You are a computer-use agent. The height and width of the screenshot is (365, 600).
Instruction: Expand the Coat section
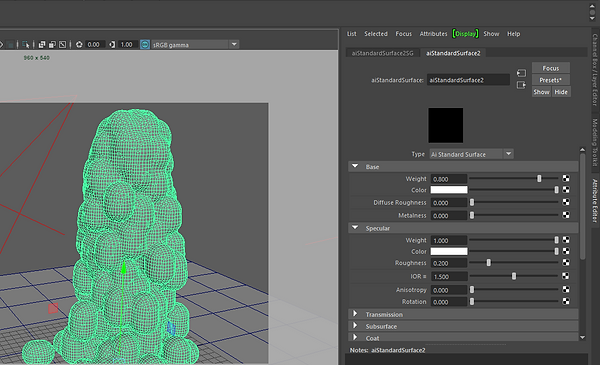click(355, 337)
